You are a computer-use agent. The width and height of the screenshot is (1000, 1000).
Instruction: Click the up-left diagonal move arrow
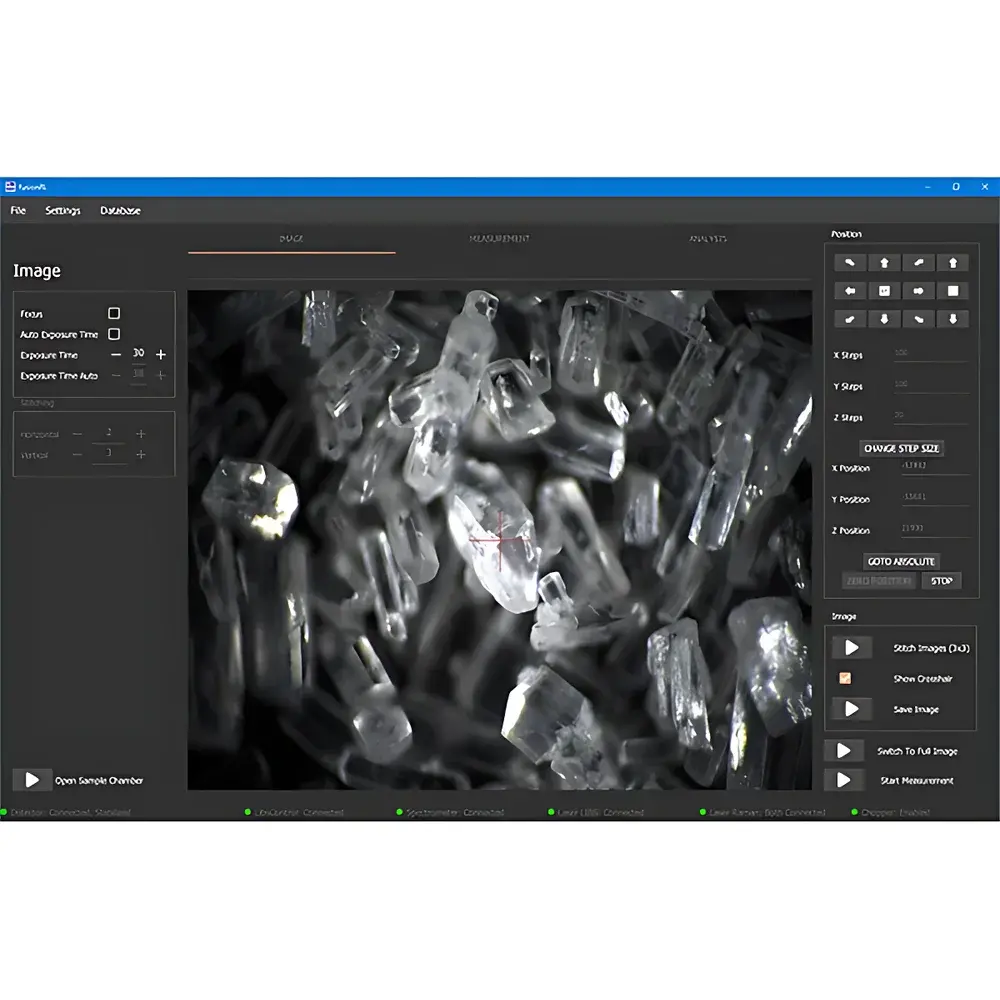(850, 263)
